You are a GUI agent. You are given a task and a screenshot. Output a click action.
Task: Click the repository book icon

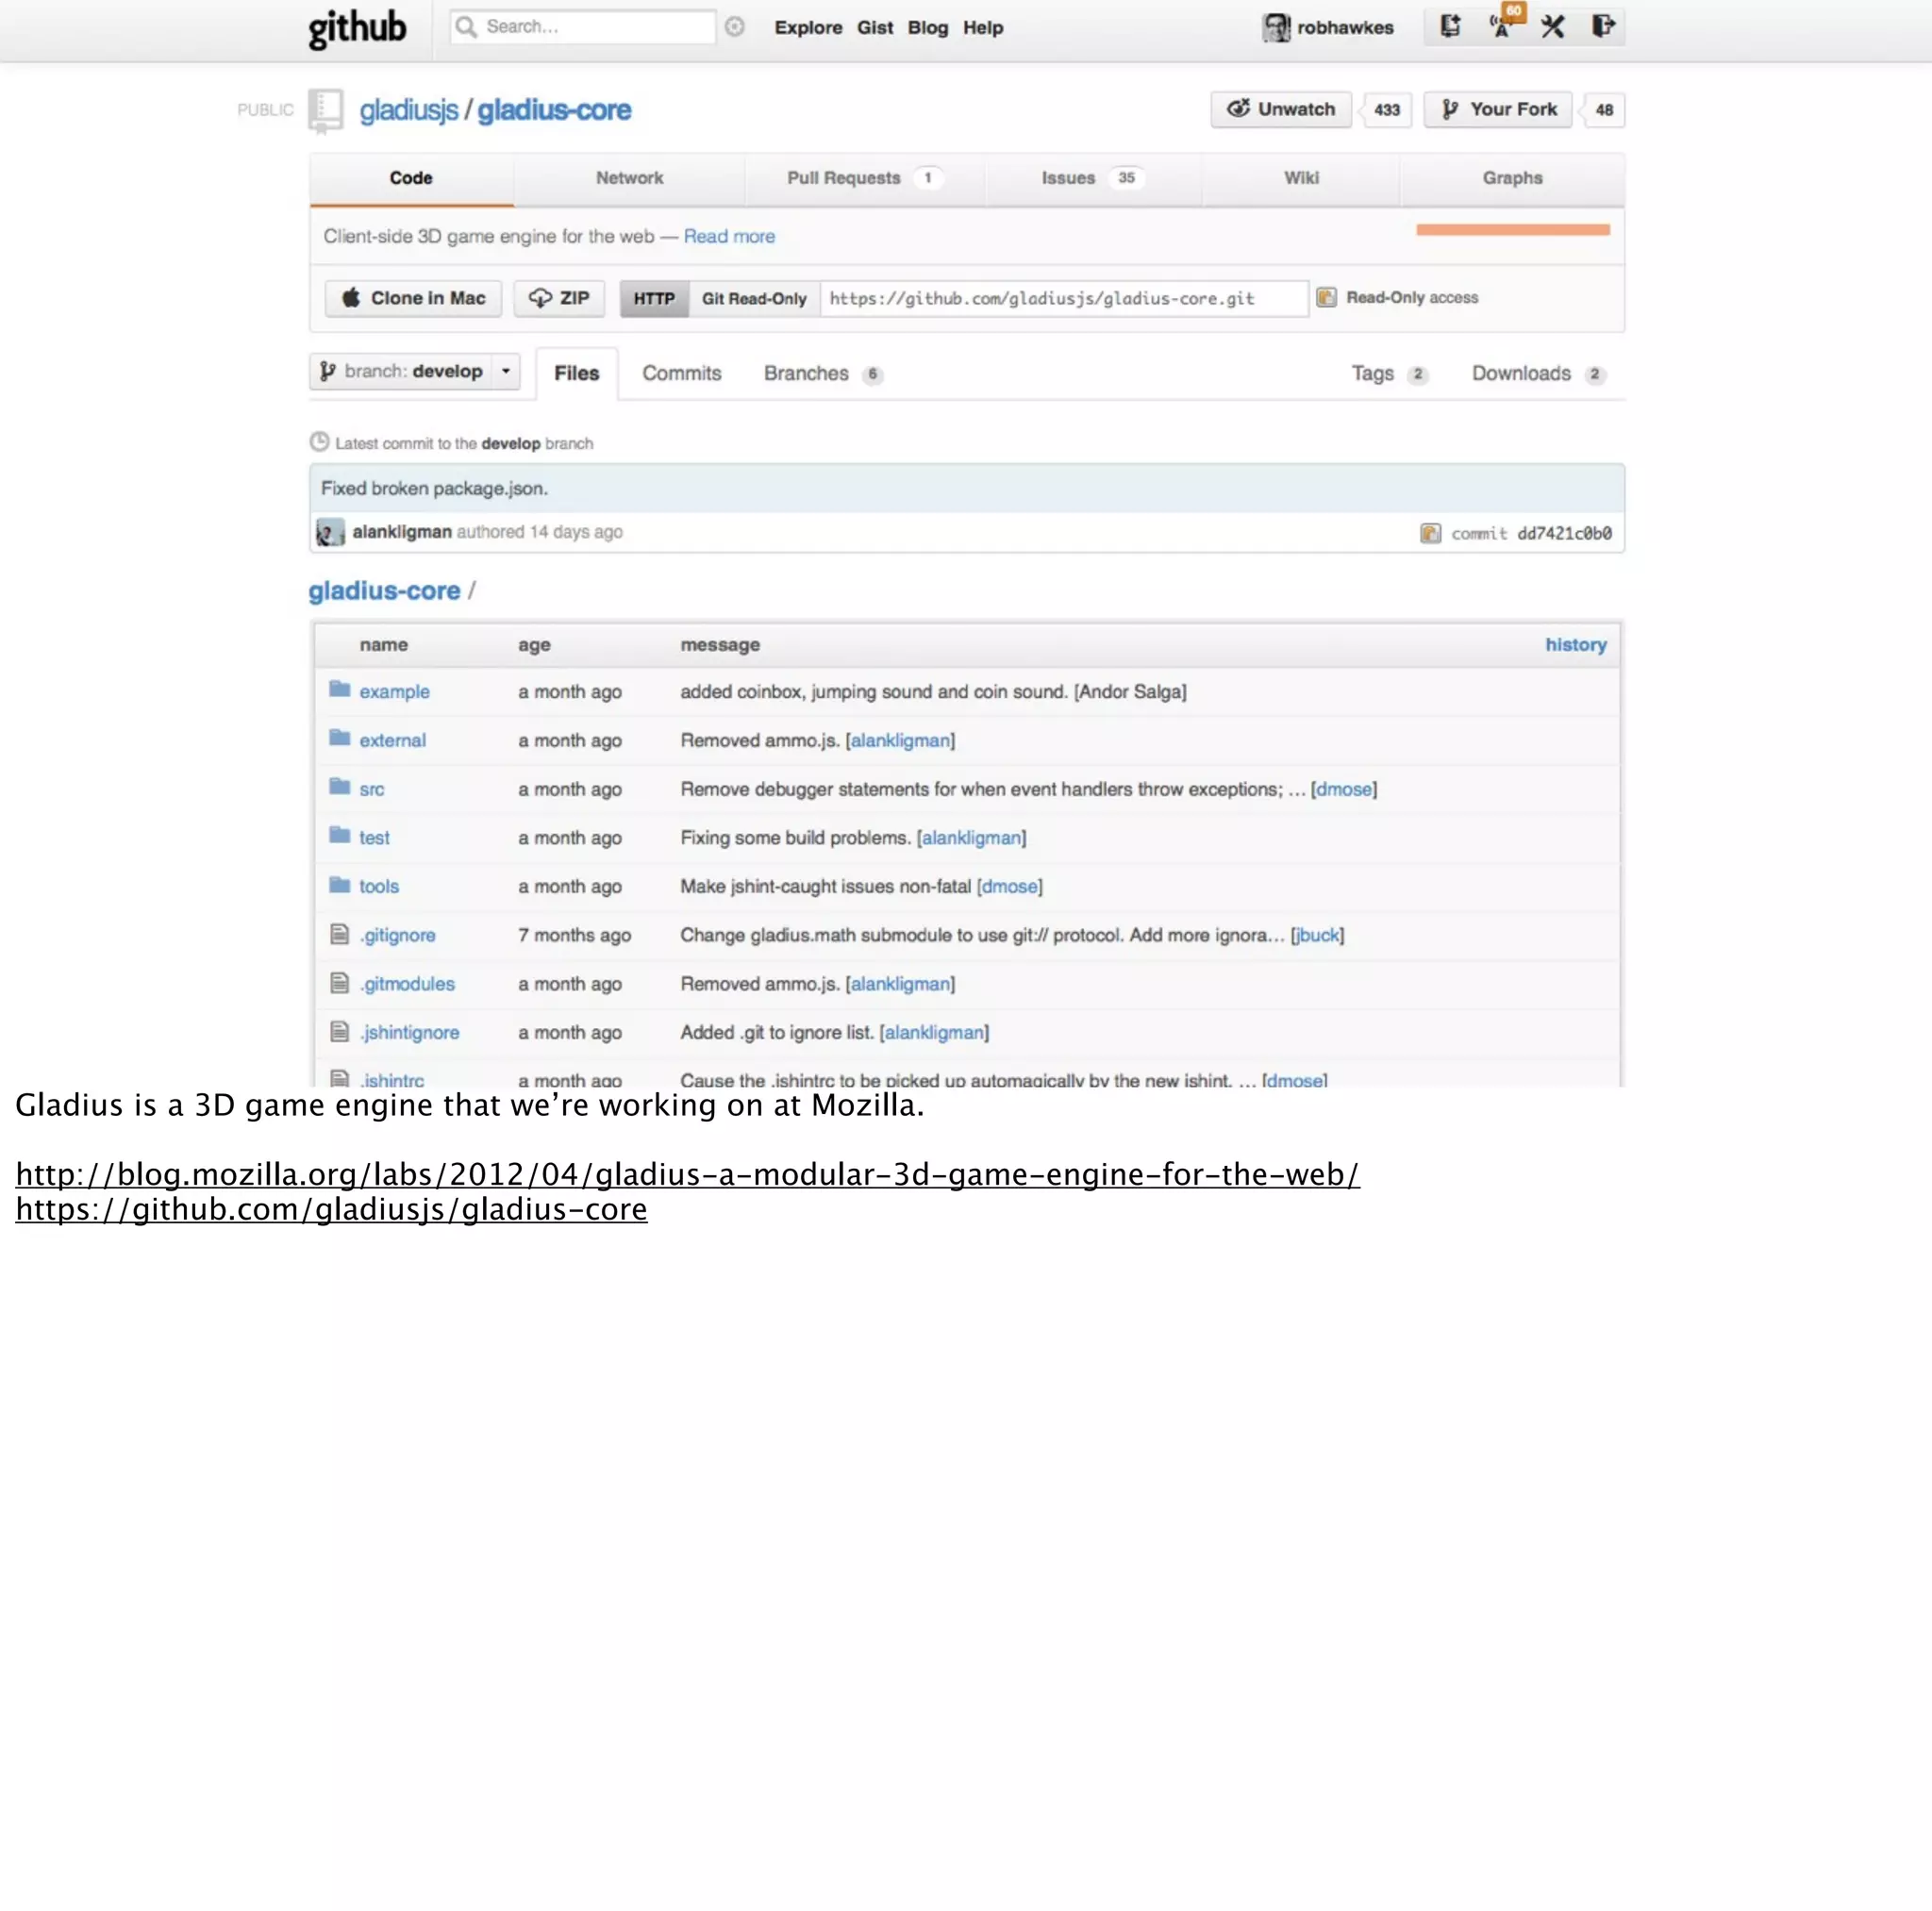[x=326, y=110]
